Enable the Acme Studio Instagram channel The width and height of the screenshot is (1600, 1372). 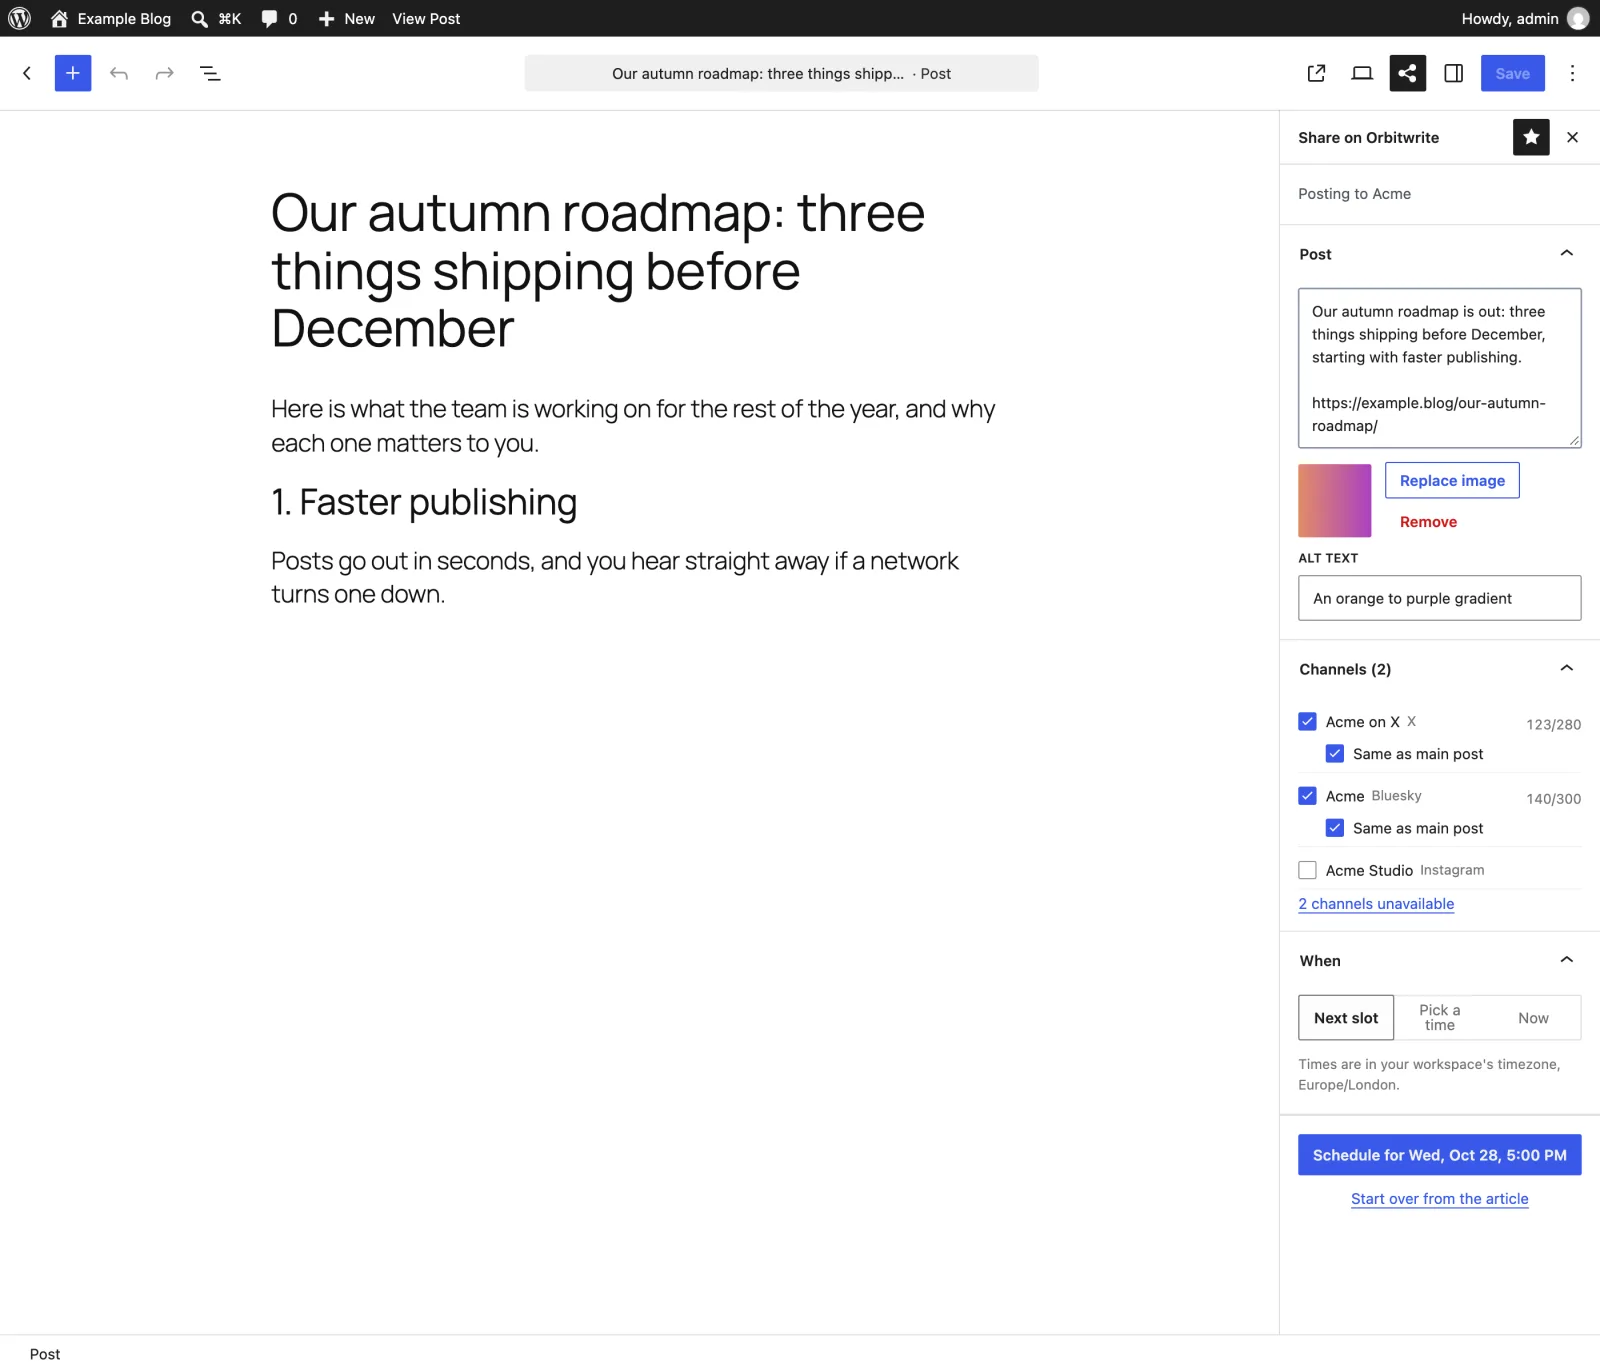[x=1307, y=870]
